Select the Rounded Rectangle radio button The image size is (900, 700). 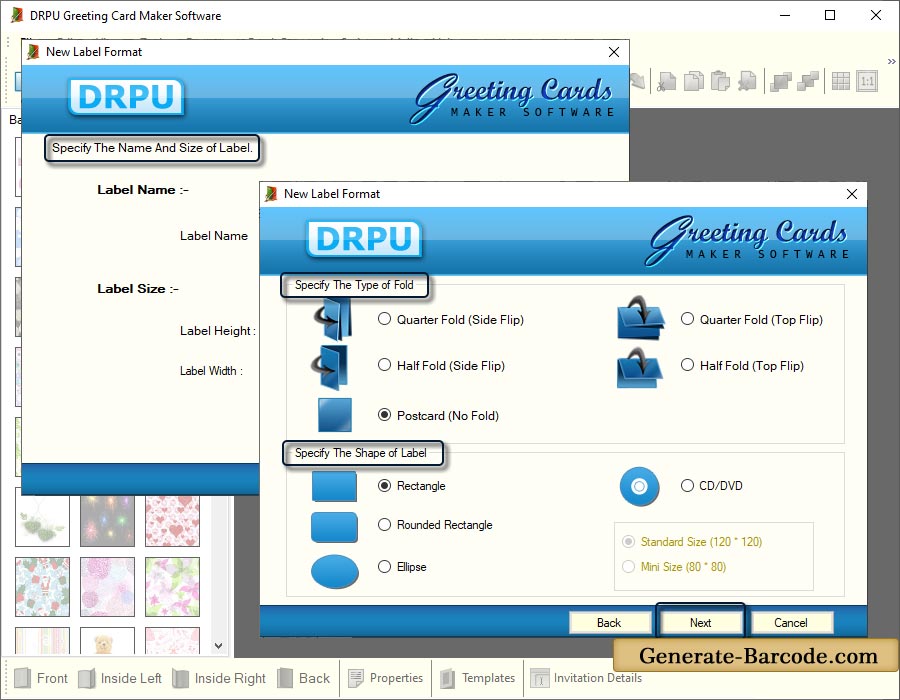point(385,524)
